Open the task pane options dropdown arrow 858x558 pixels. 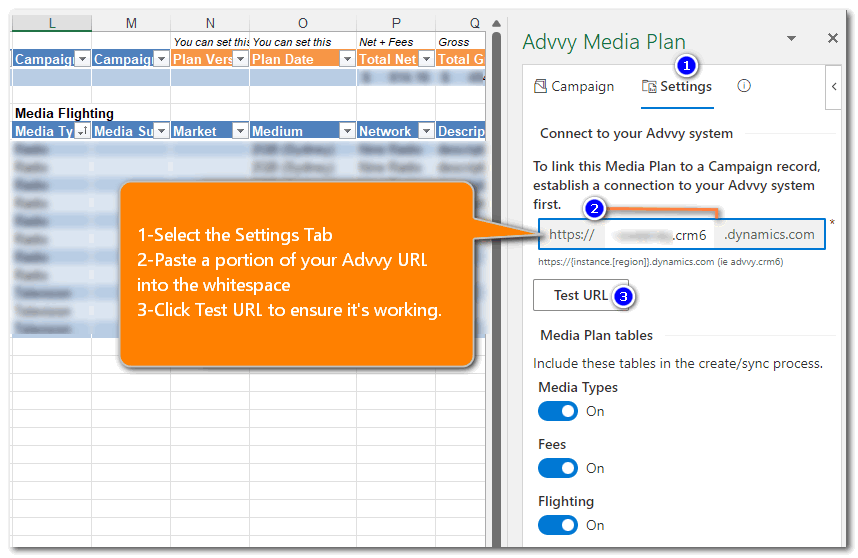tap(791, 38)
